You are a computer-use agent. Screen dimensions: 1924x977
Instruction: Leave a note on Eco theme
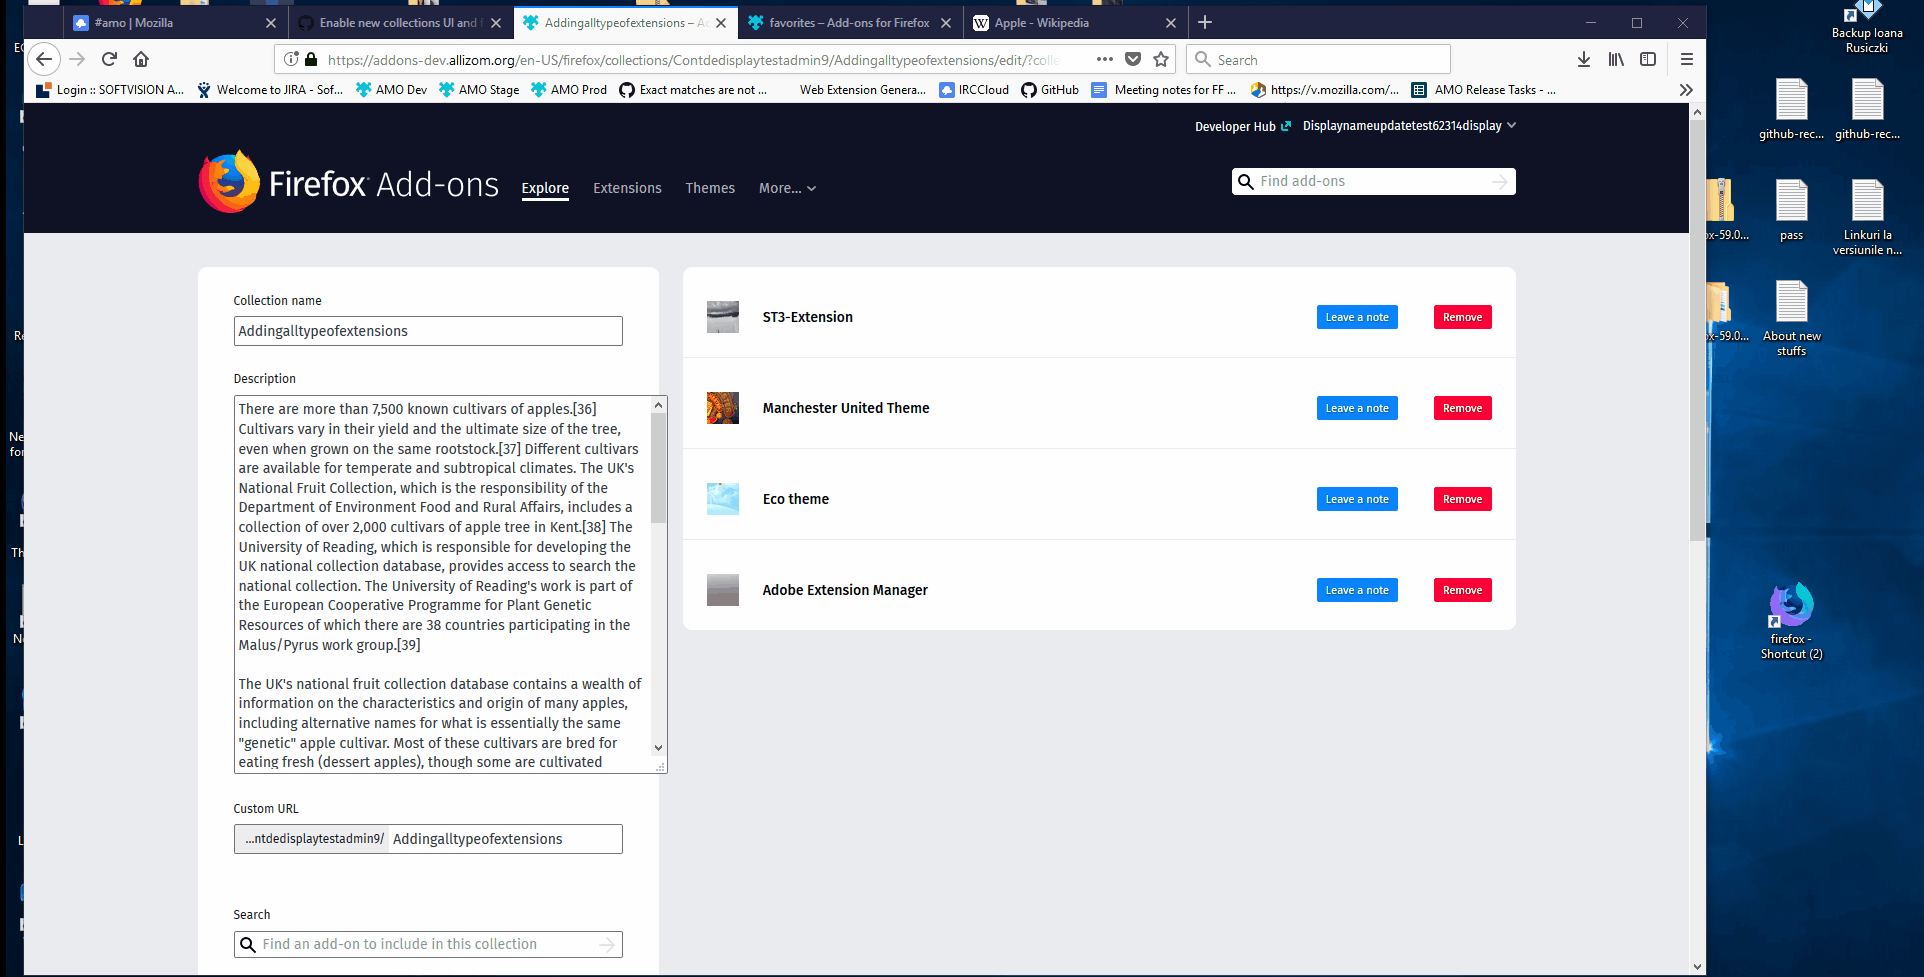1357,499
